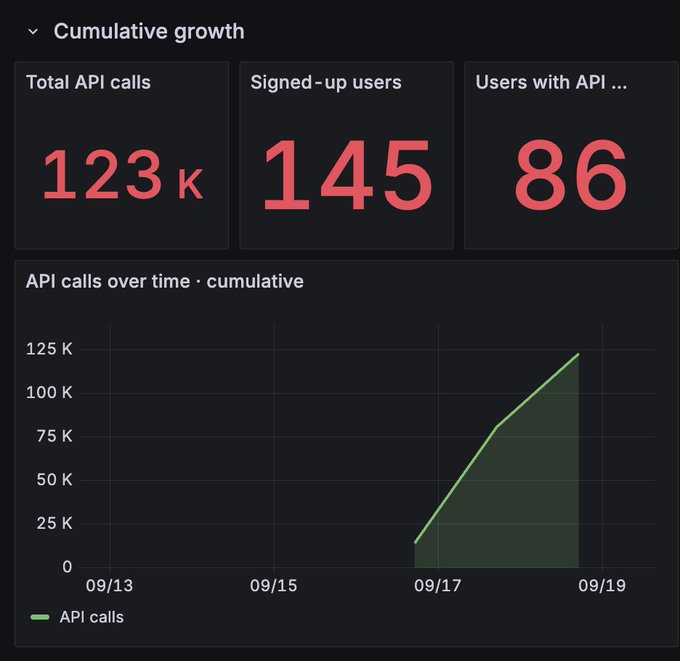Click the bend point of the green line

click(497, 427)
